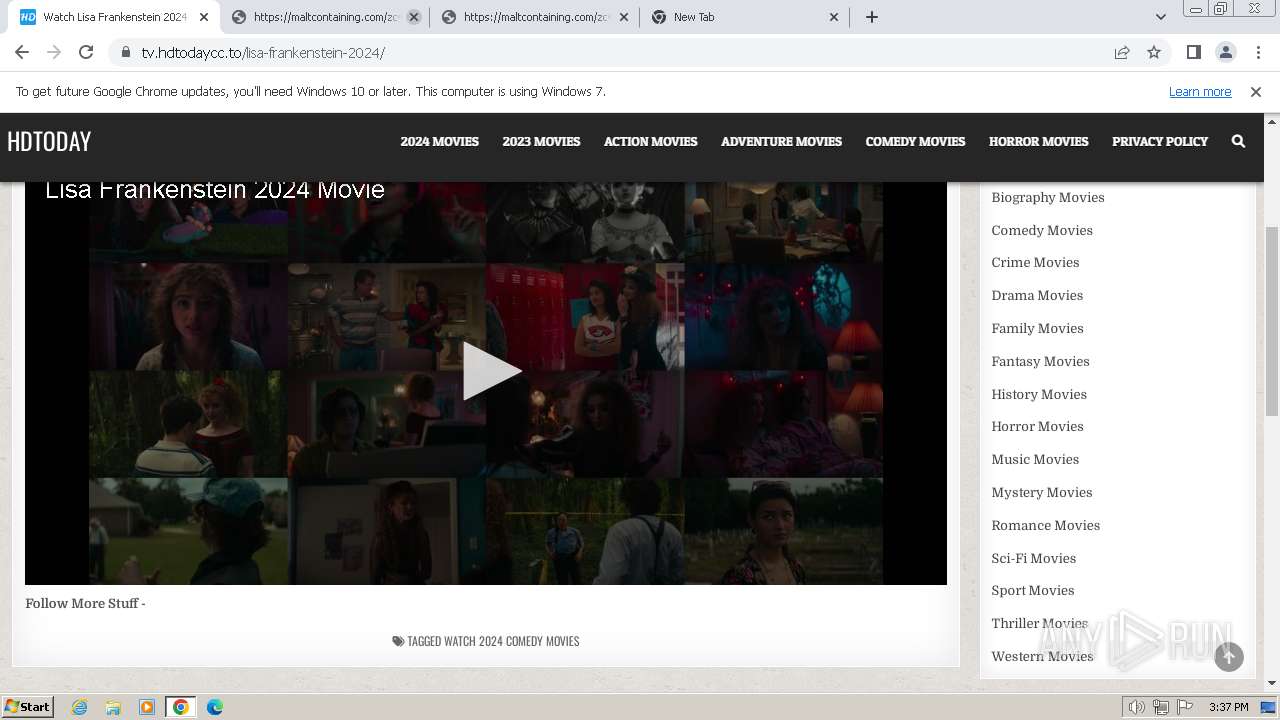Open Comedy Movies sidebar category

pos(1041,230)
